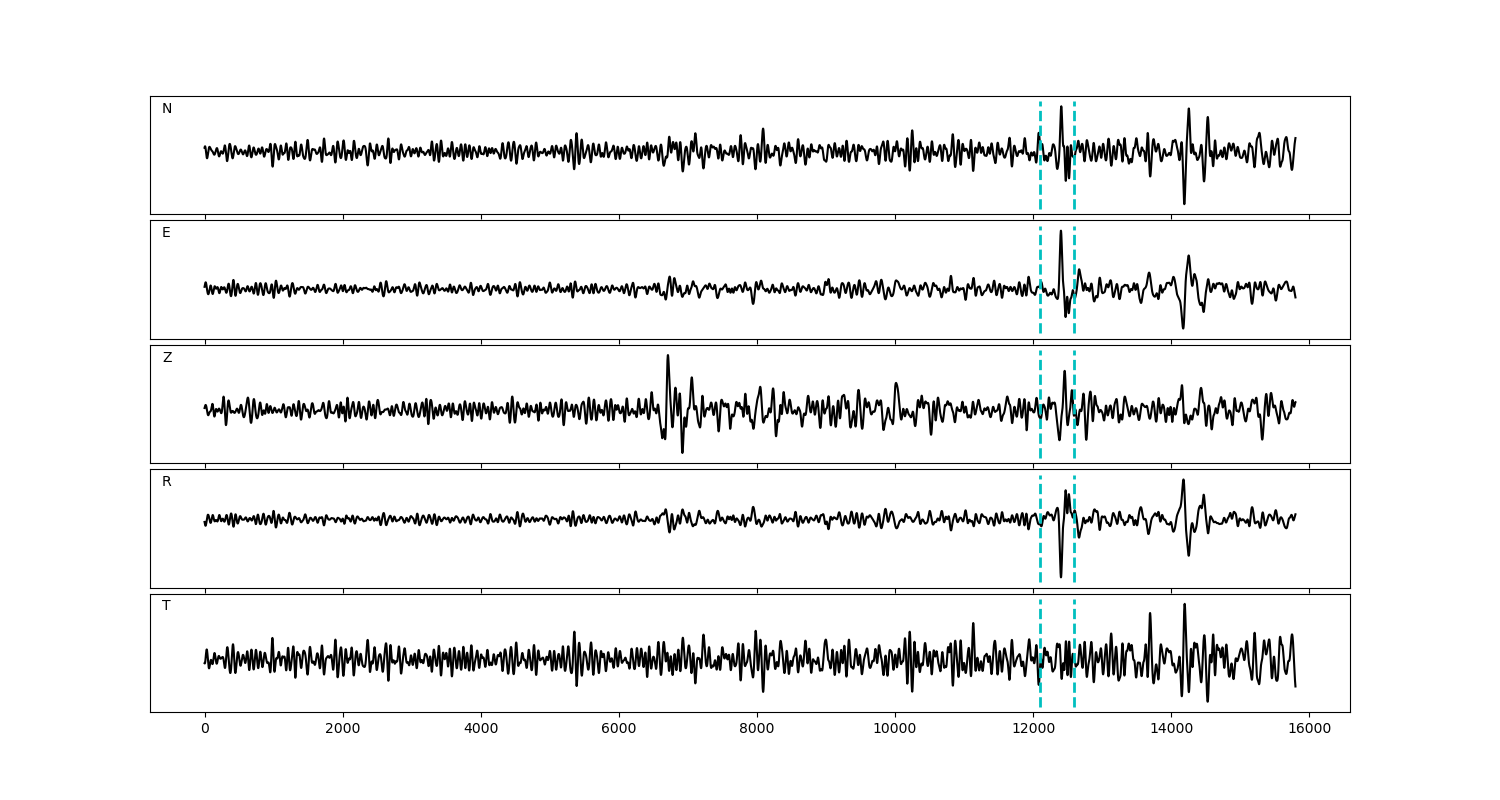The width and height of the screenshot is (1500, 800).
Task: Click the N component label
Action: pyautogui.click(x=167, y=109)
